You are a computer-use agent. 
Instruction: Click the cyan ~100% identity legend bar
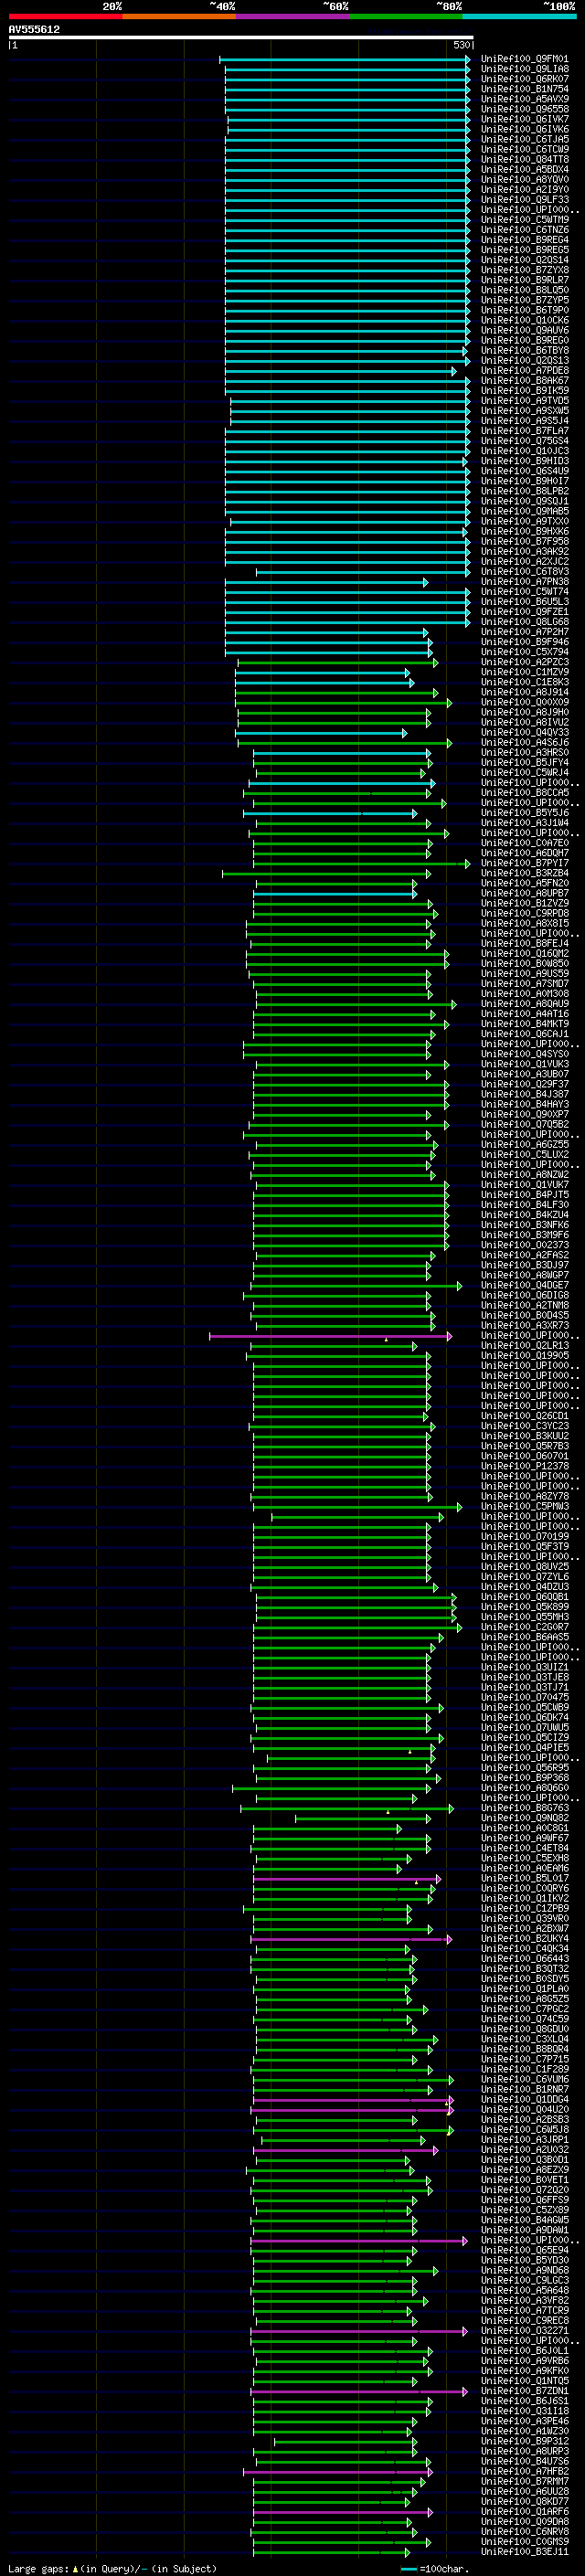[519, 16]
